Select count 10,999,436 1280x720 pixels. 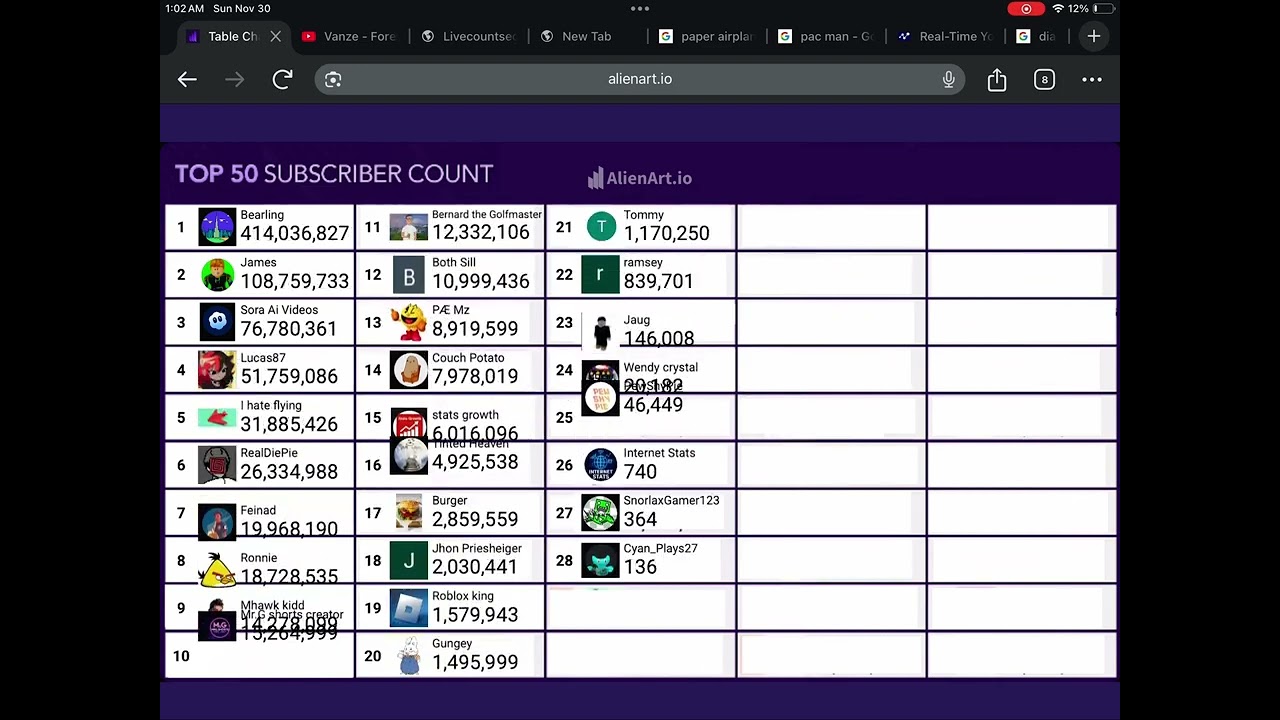coord(480,282)
